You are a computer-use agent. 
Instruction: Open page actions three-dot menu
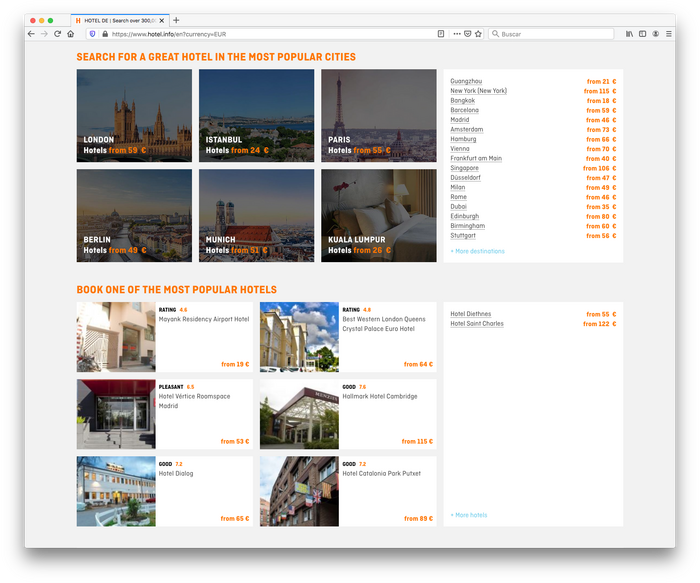(x=457, y=34)
